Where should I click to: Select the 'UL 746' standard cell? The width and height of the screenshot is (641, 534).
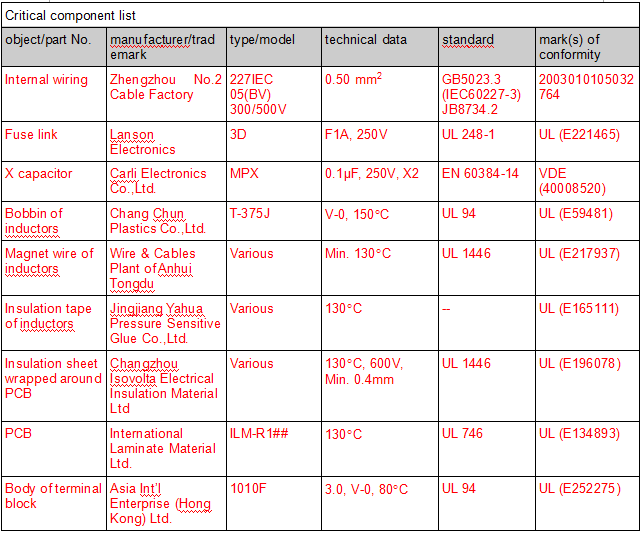[487, 449]
